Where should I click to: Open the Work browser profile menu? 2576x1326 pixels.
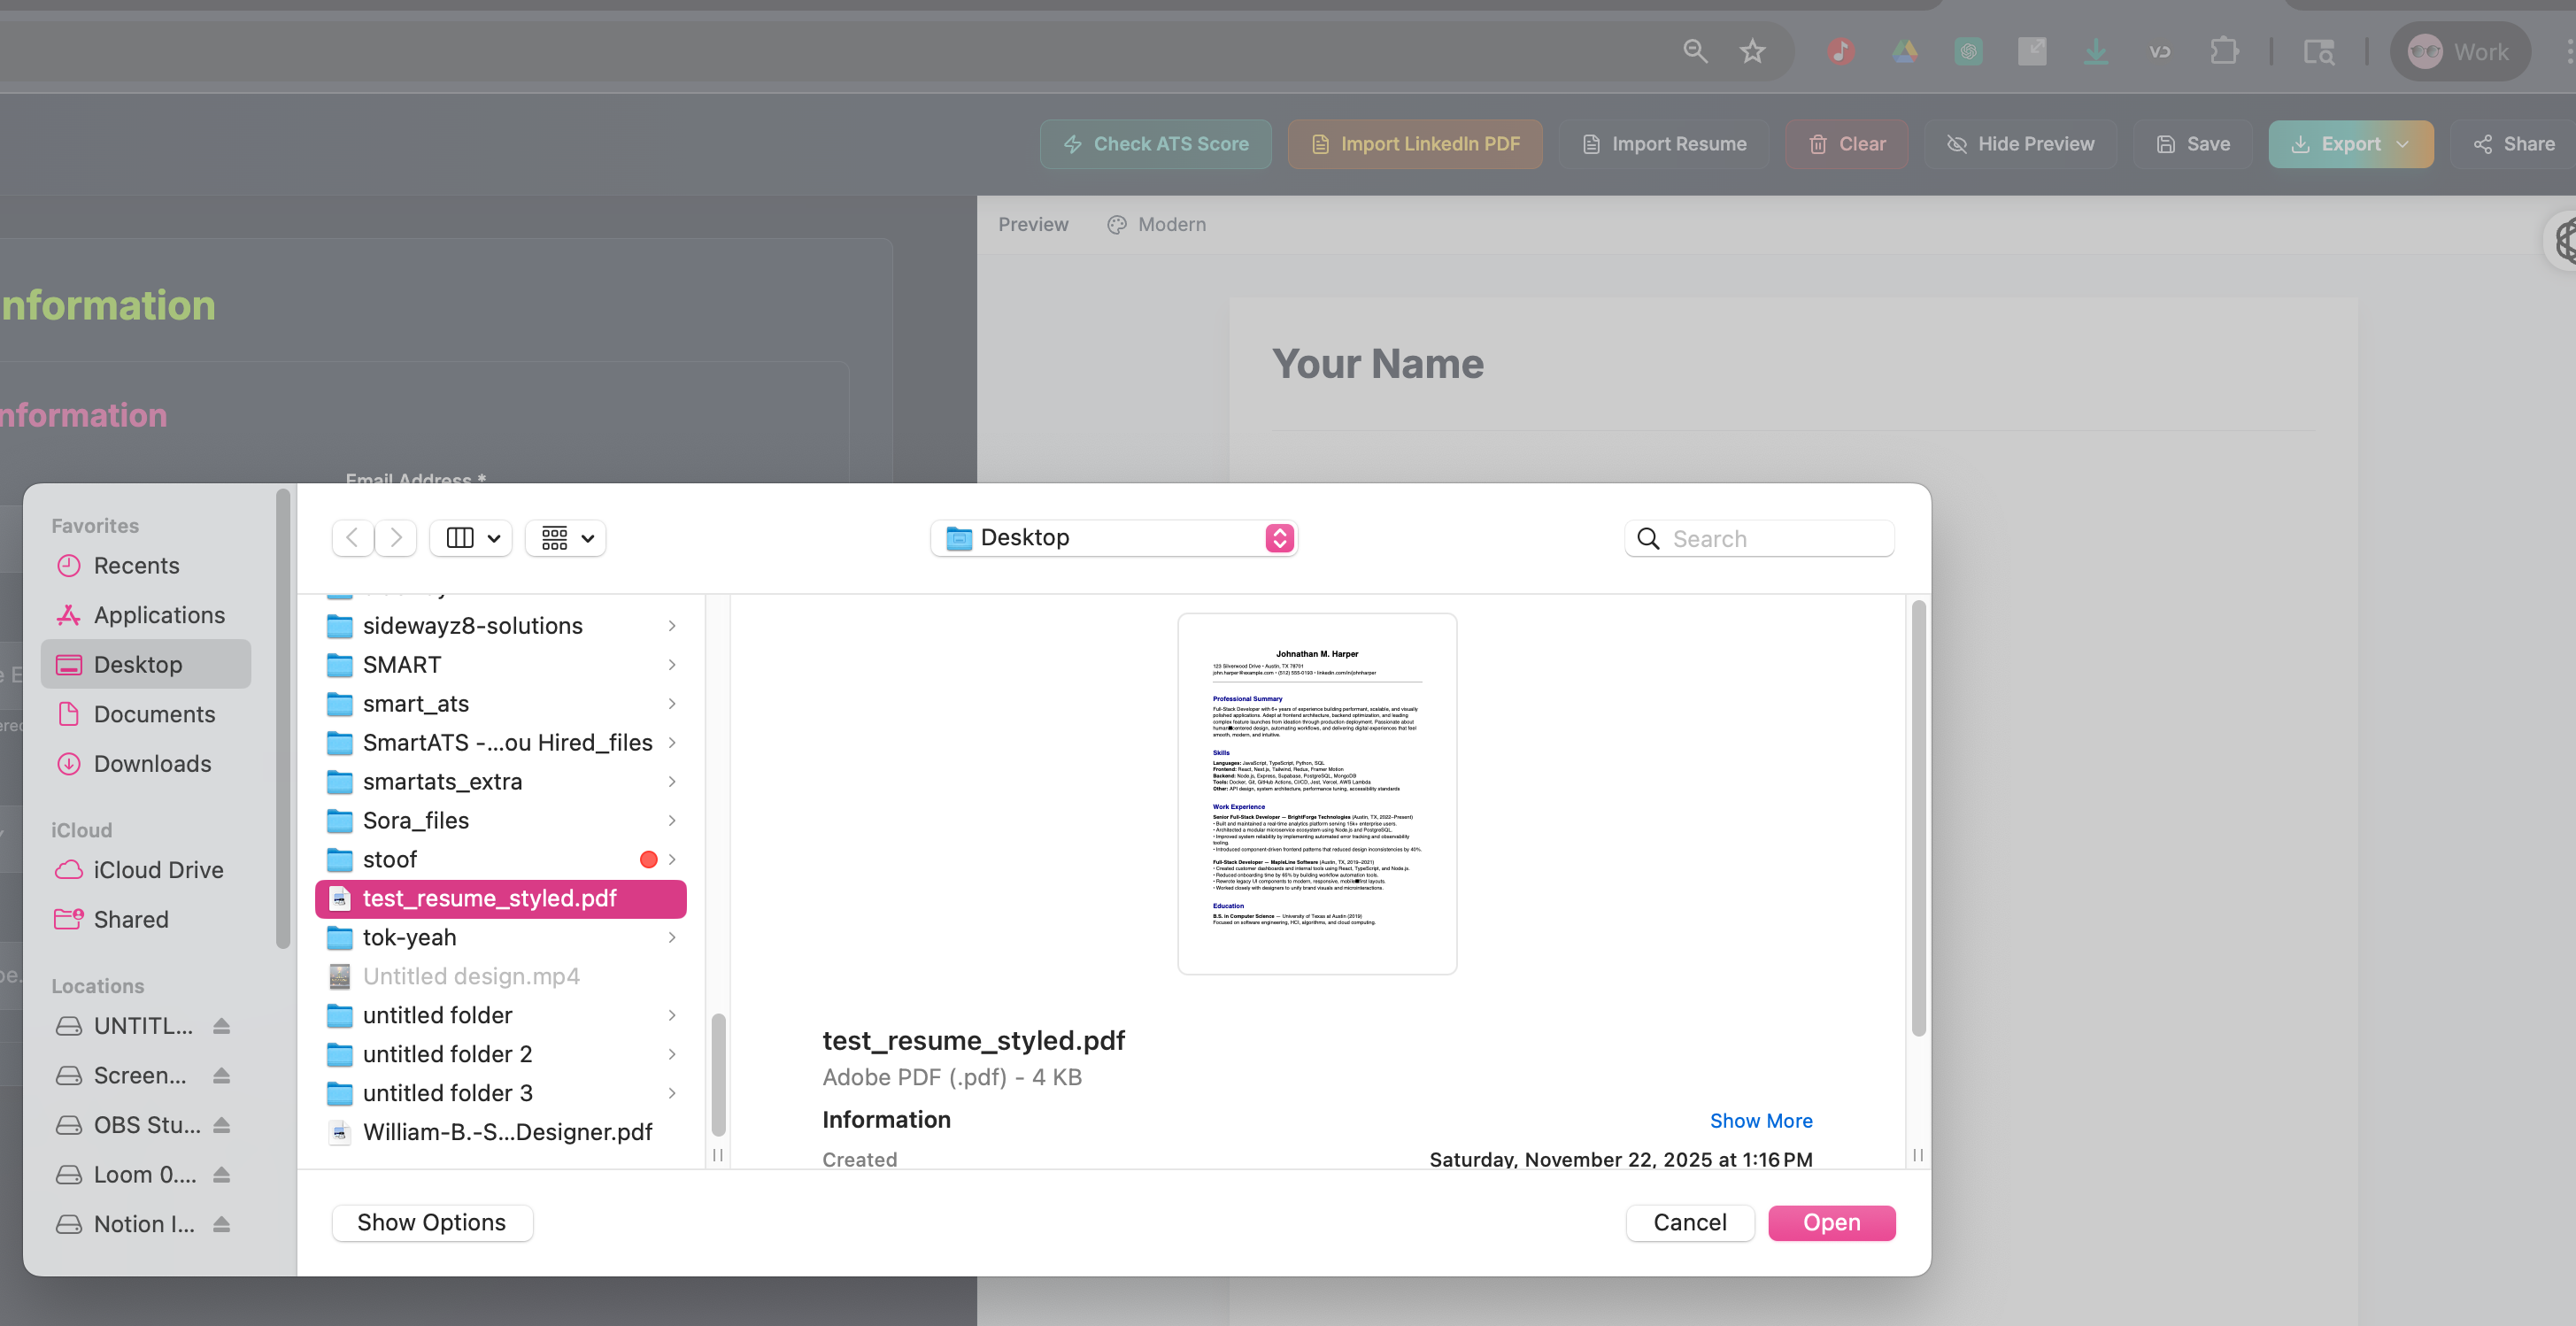[x=2460, y=51]
